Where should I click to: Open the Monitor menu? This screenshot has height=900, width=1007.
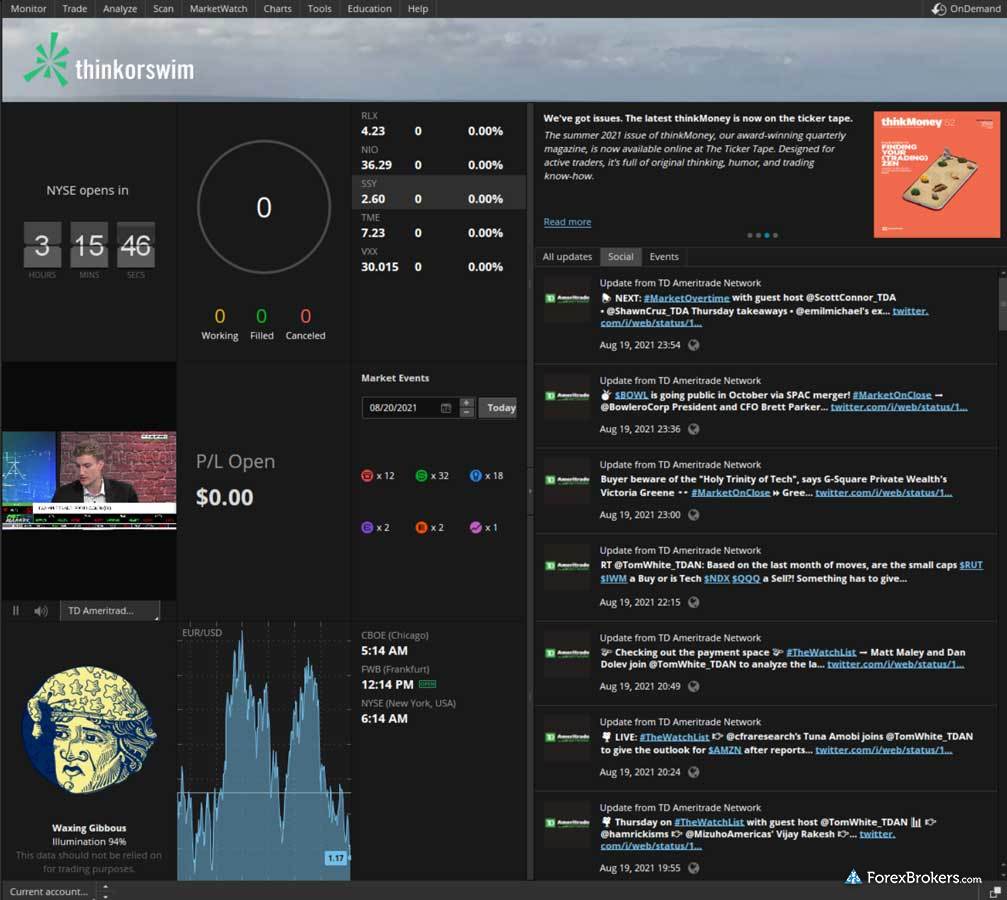click(28, 8)
